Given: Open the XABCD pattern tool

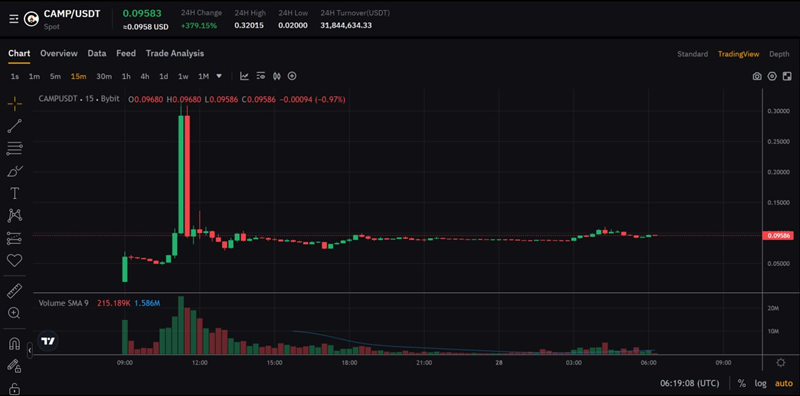Looking at the screenshot, I should point(14,216).
